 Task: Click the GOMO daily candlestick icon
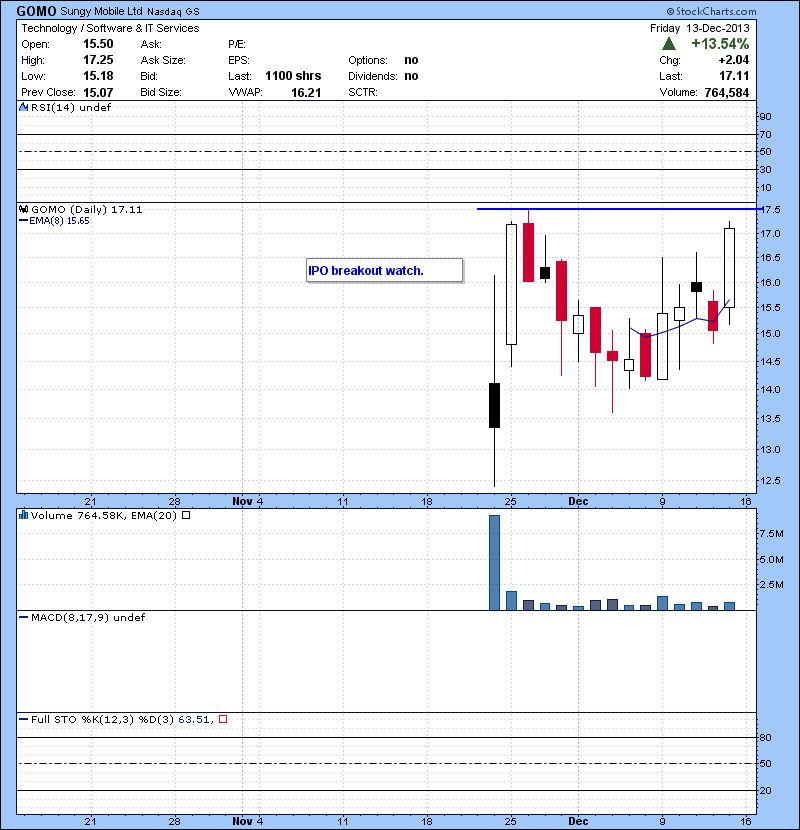tap(23, 209)
